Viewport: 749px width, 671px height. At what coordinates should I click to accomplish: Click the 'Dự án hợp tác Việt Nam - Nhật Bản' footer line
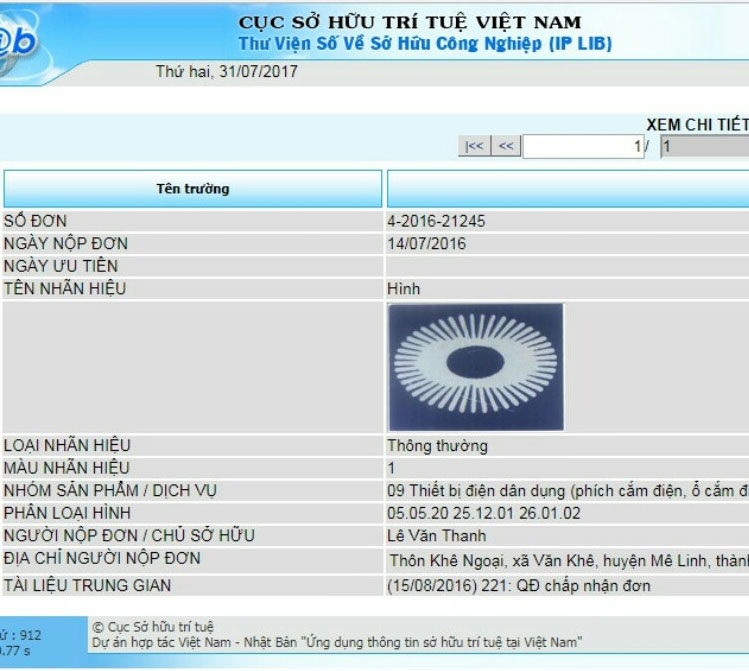coord(196,642)
